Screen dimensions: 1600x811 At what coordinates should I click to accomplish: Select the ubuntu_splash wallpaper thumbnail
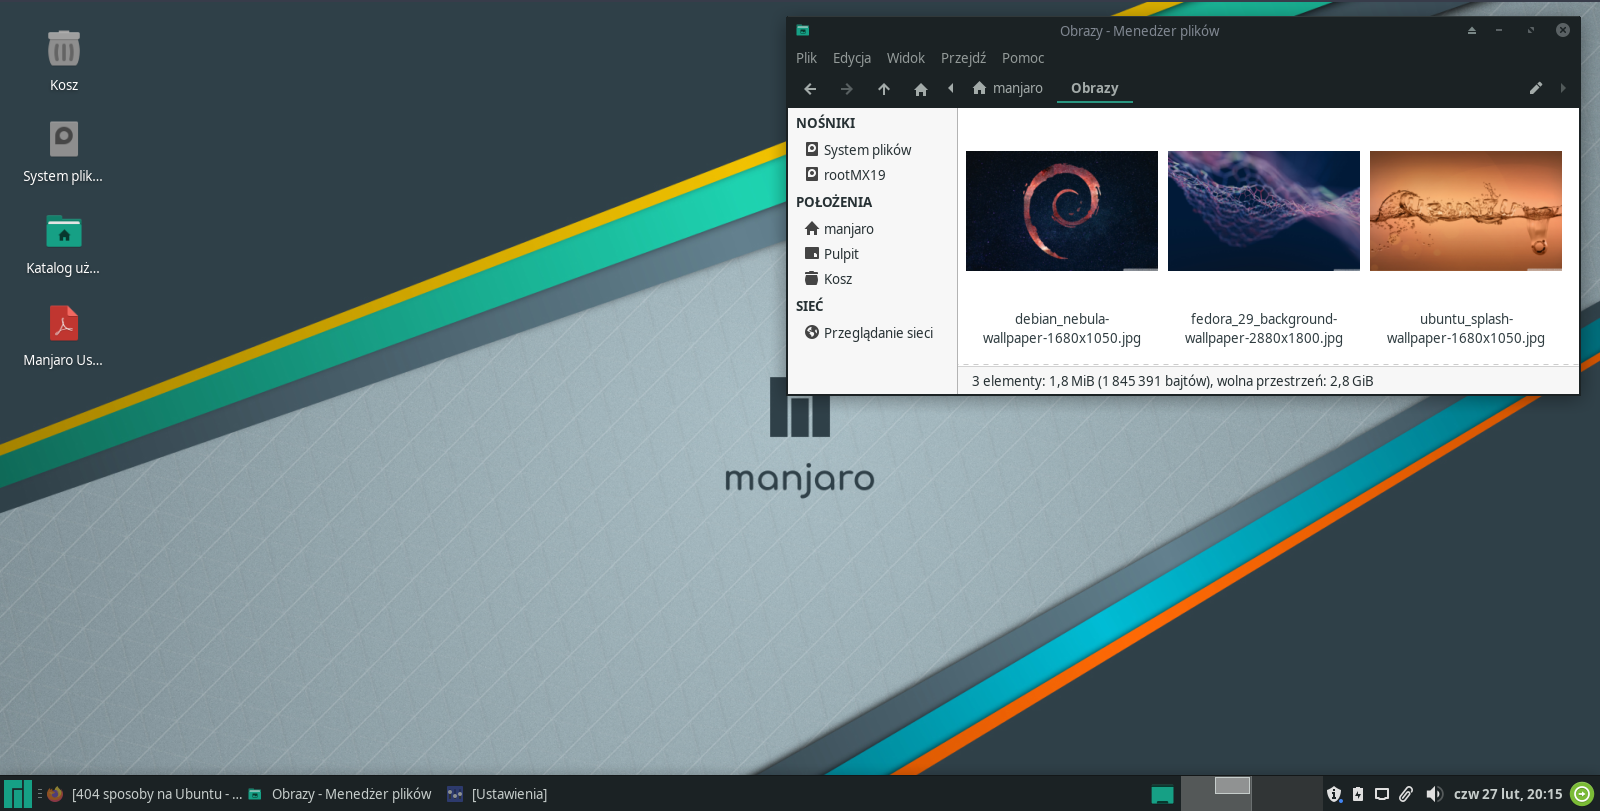[x=1466, y=211]
